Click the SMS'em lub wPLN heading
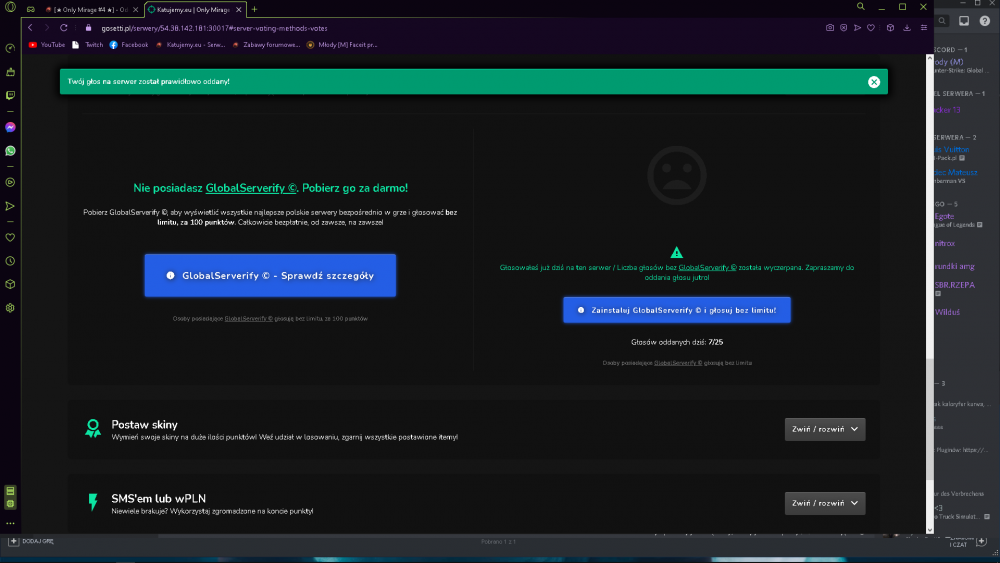Screen dimensions: 1000x563 159,499
